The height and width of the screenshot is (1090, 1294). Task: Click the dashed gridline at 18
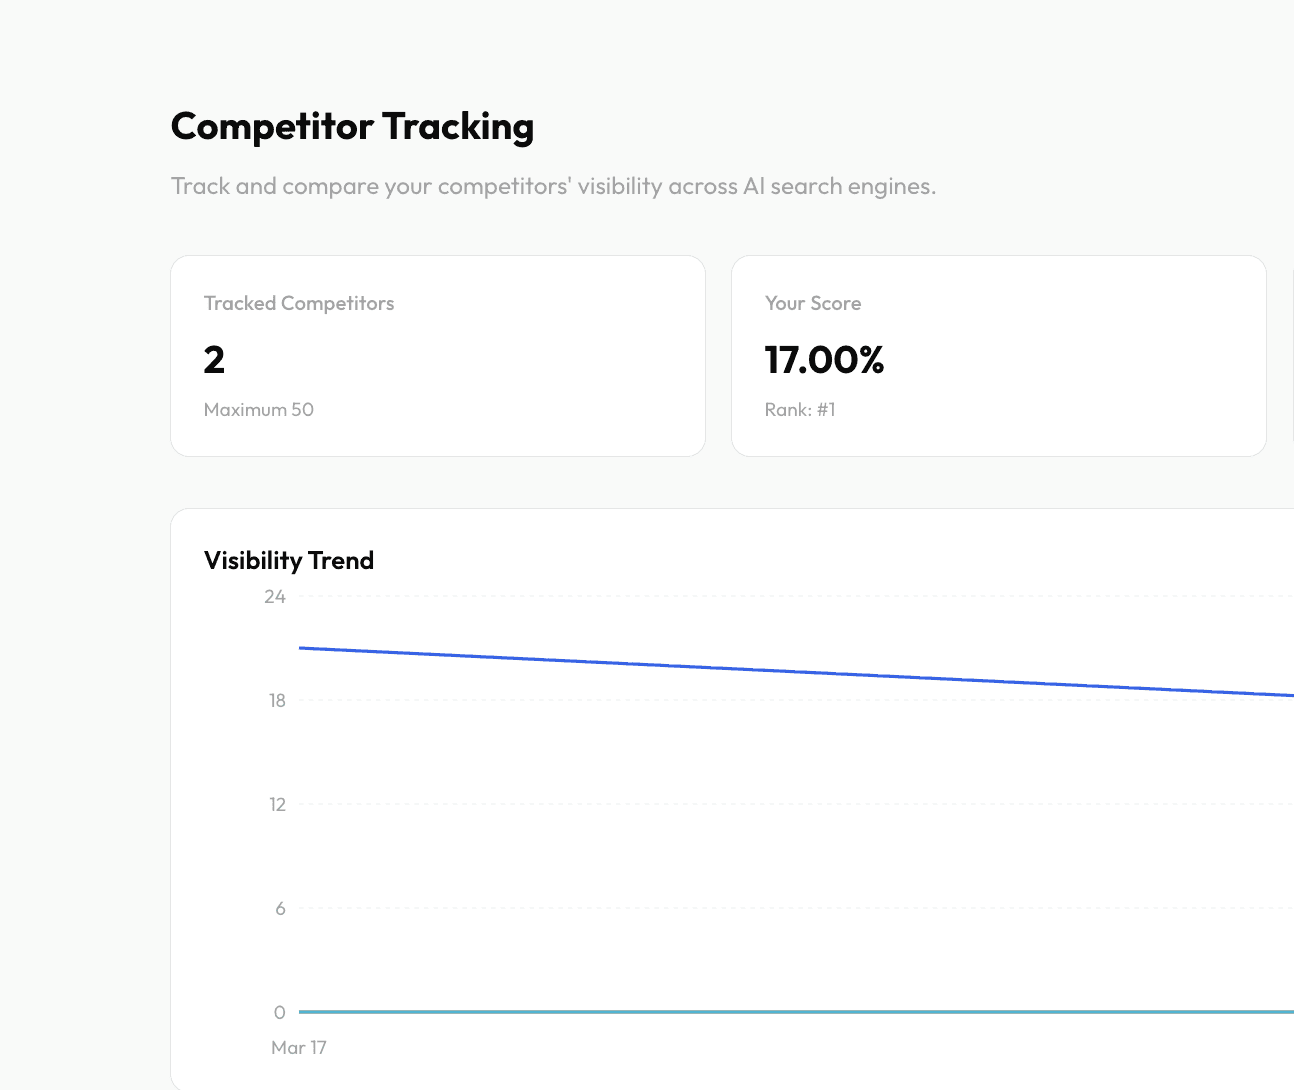pos(700,700)
